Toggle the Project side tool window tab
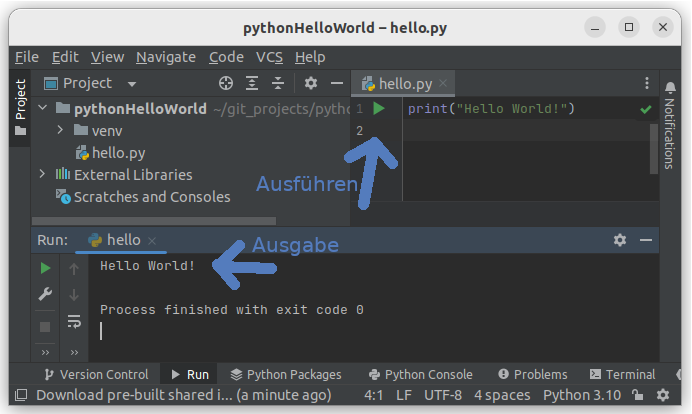This screenshot has width=692, height=414. [x=20, y=100]
